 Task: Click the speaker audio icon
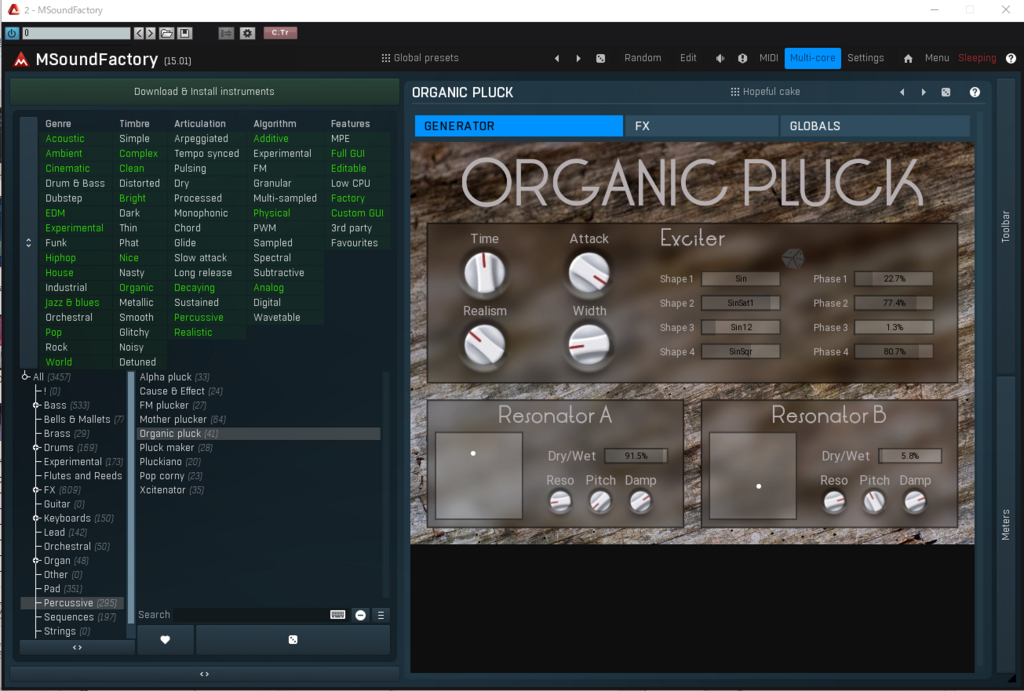(x=720, y=58)
